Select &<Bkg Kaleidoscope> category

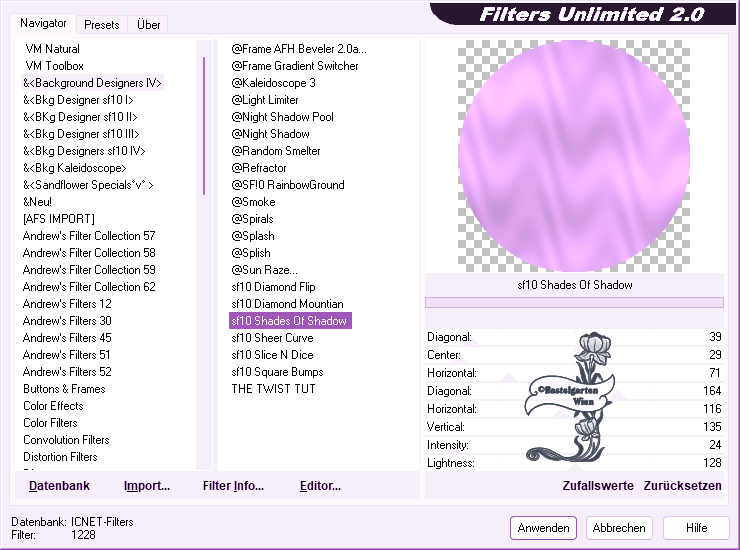click(75, 168)
